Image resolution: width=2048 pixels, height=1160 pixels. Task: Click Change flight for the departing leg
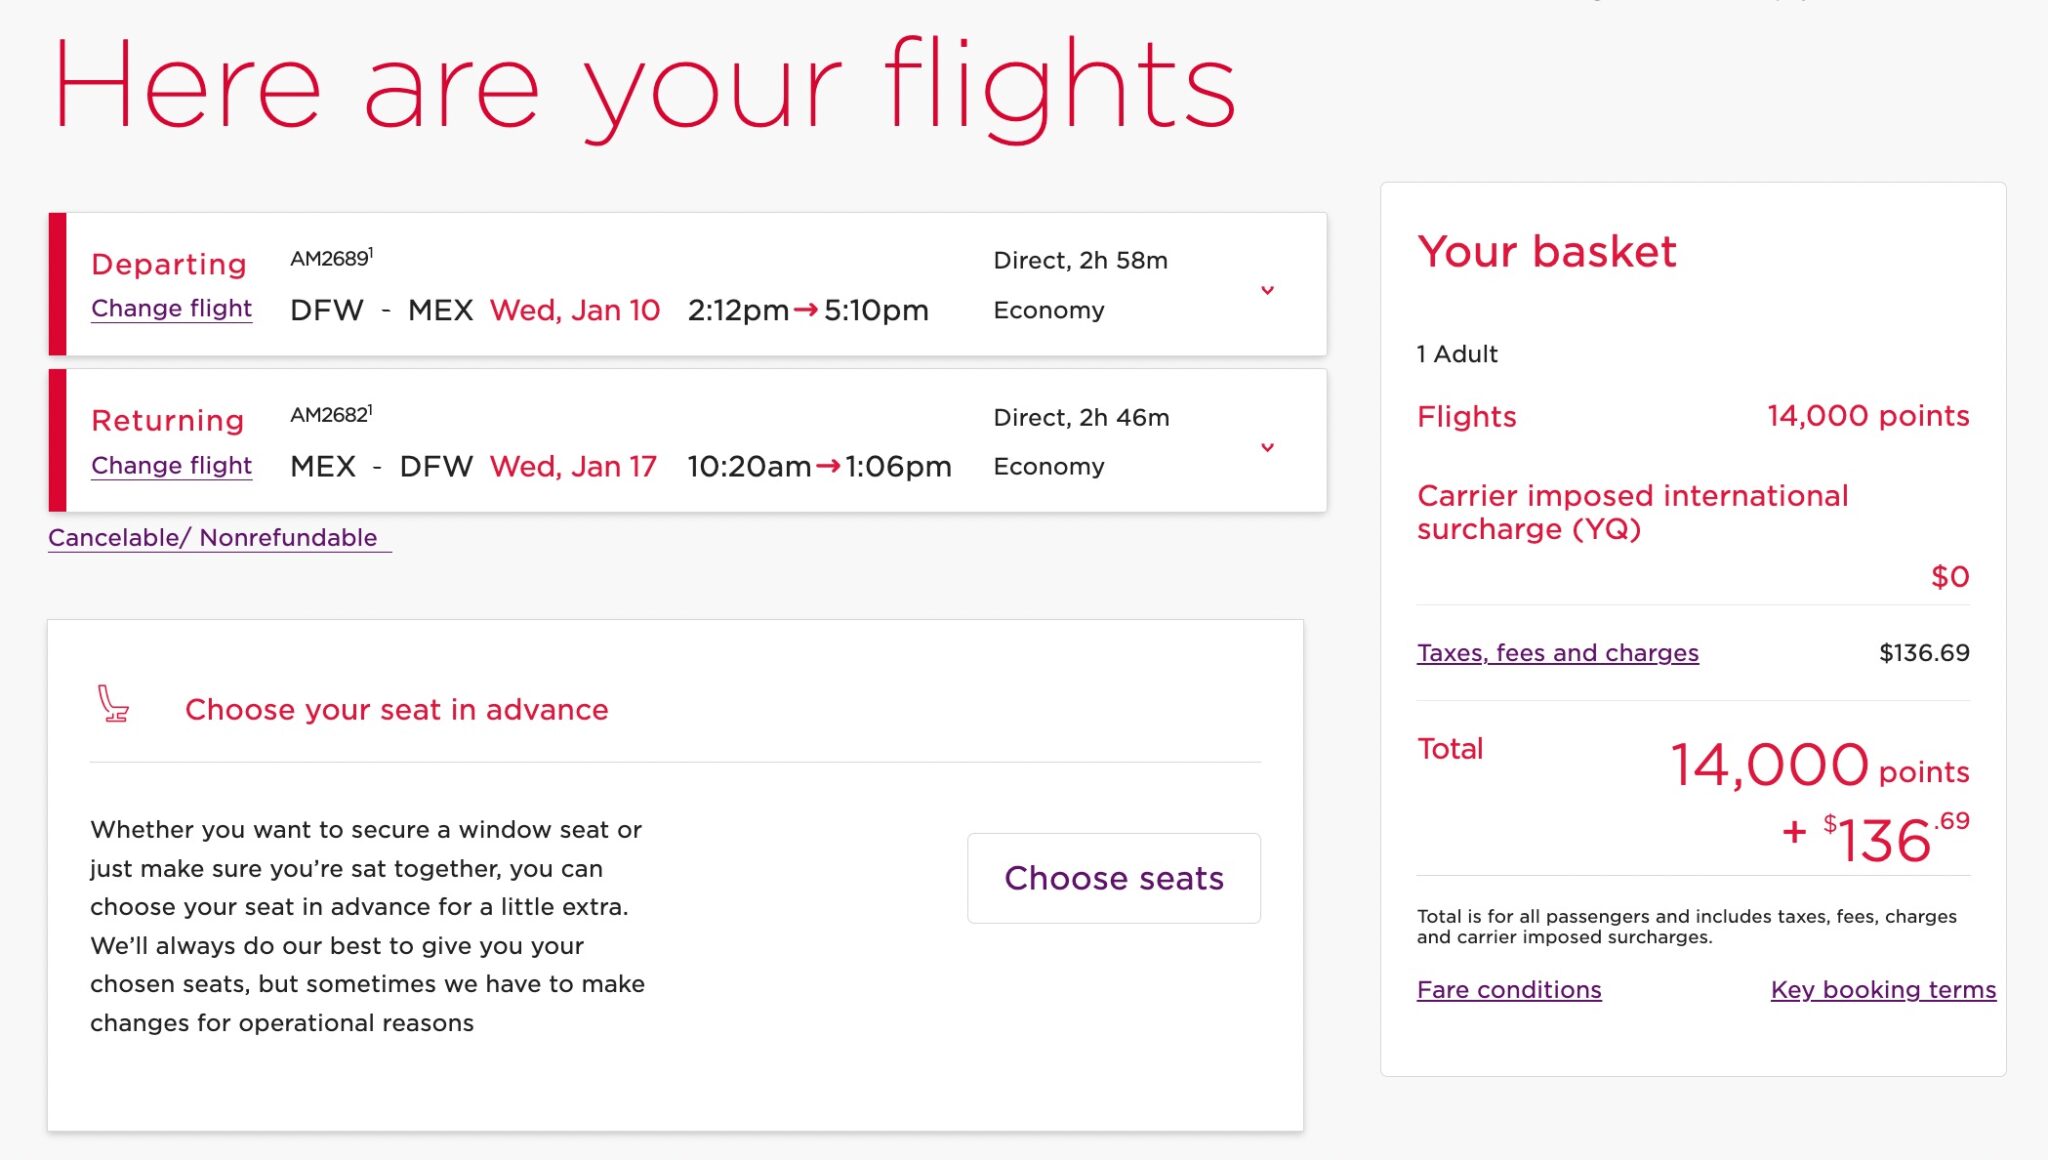[171, 308]
